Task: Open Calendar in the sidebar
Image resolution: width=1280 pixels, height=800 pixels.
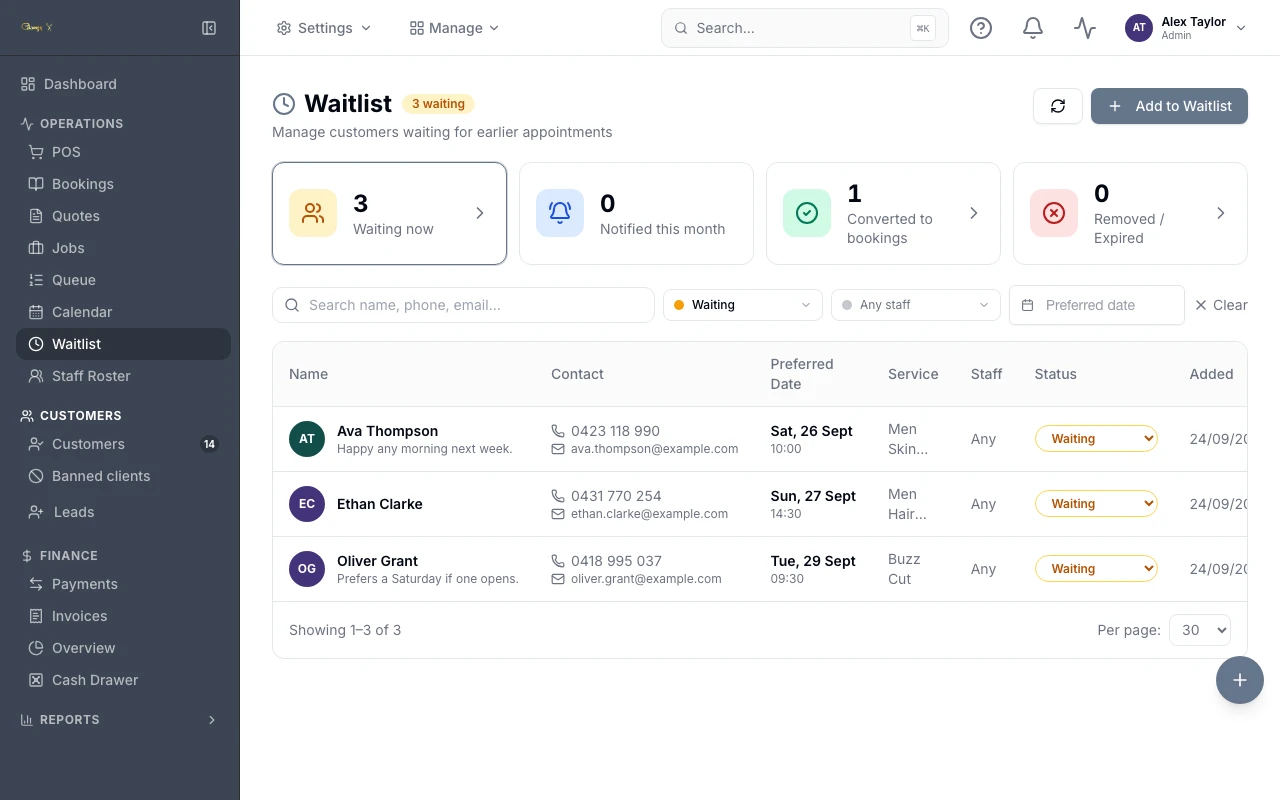Action: tap(124, 312)
